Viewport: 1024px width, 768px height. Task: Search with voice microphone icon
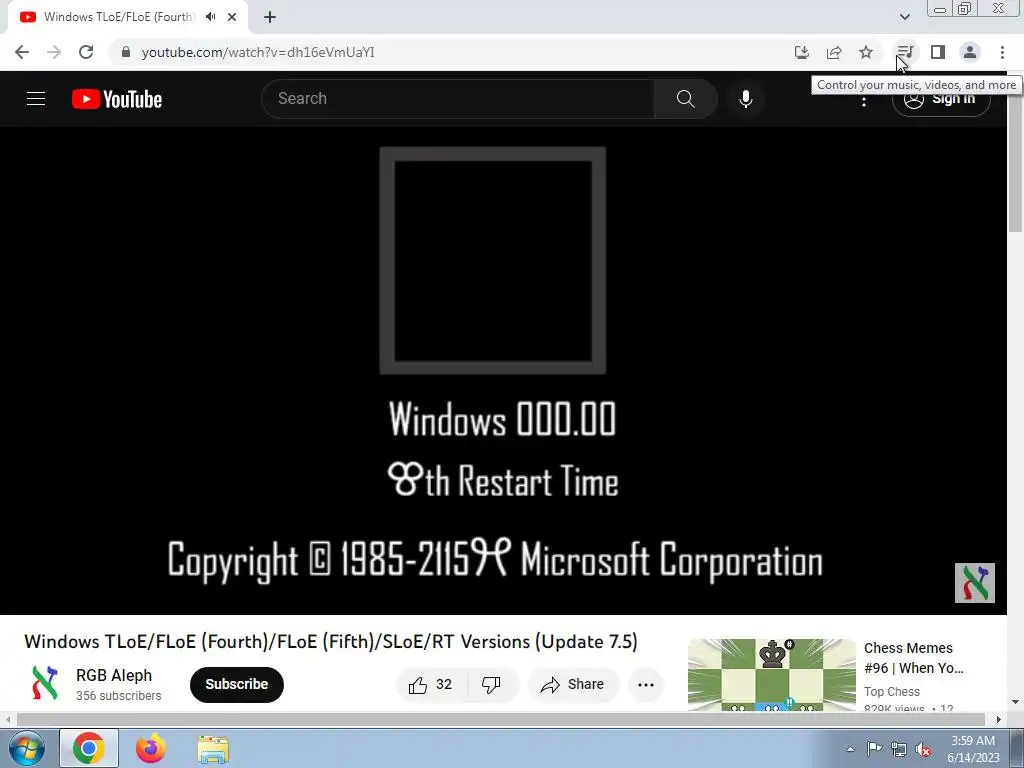746,99
